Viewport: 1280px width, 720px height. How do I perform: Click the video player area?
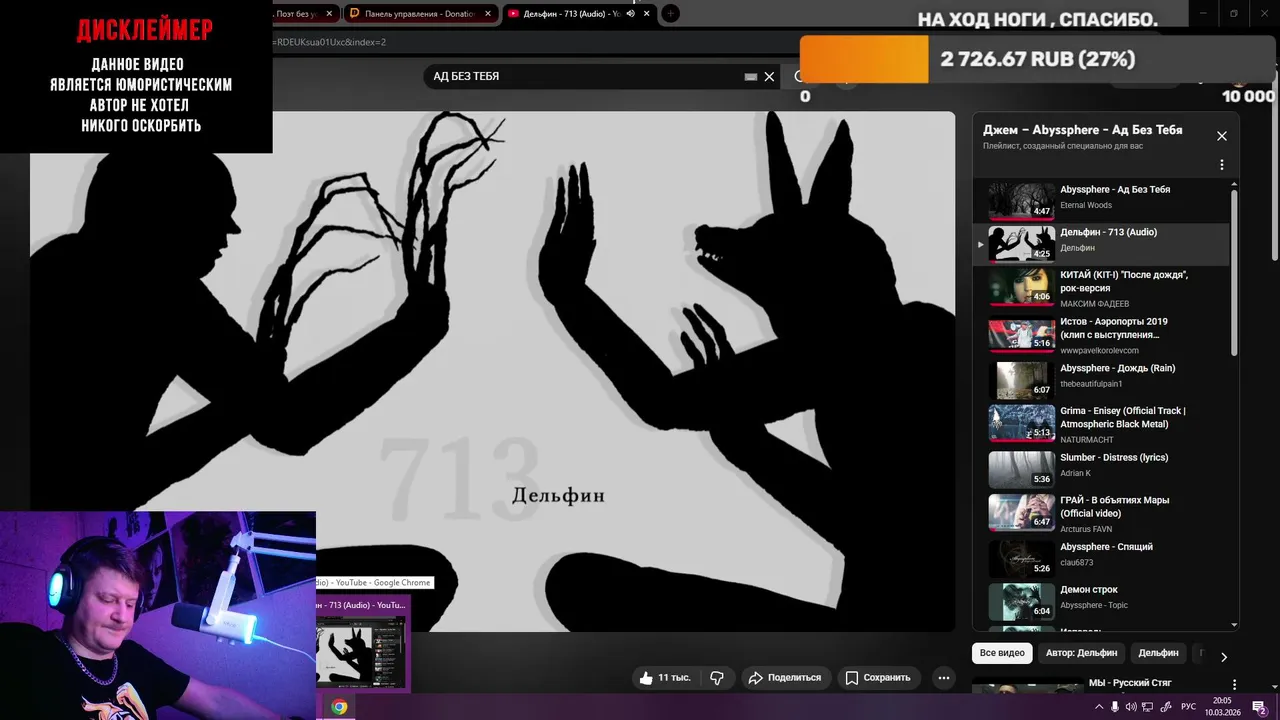(x=492, y=371)
